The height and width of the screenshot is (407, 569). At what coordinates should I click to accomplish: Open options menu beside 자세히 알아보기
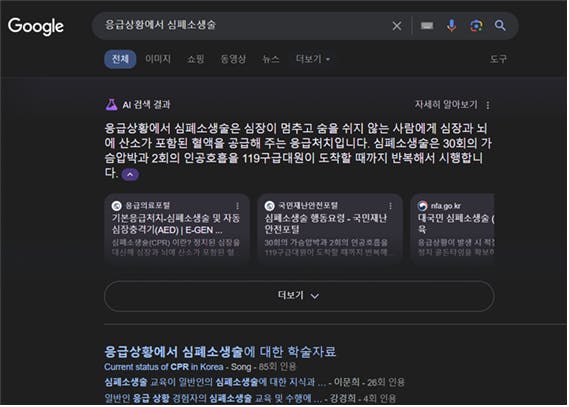[x=488, y=105]
